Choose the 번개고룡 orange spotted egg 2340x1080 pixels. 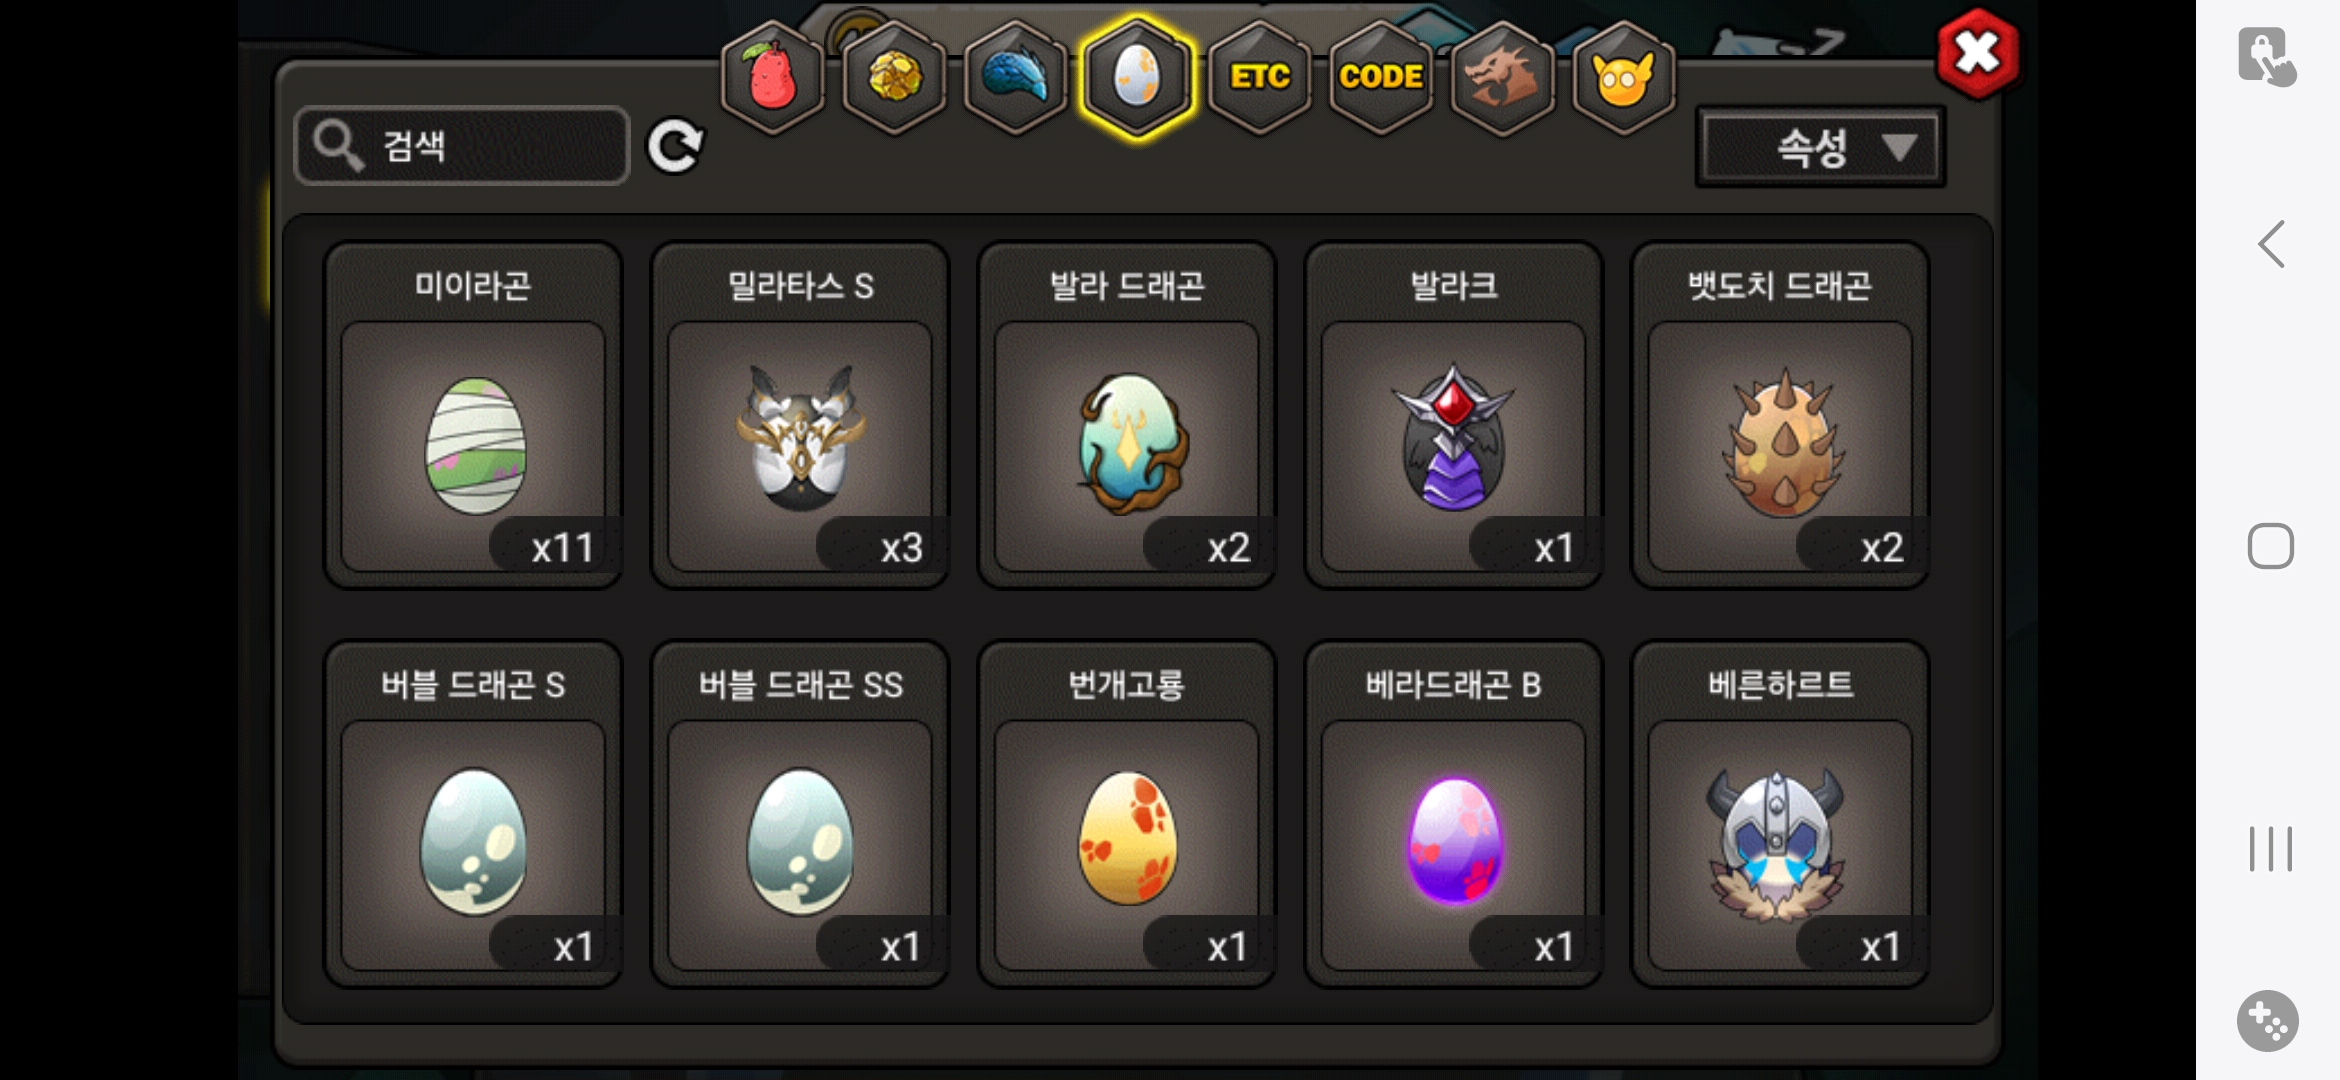click(1127, 814)
